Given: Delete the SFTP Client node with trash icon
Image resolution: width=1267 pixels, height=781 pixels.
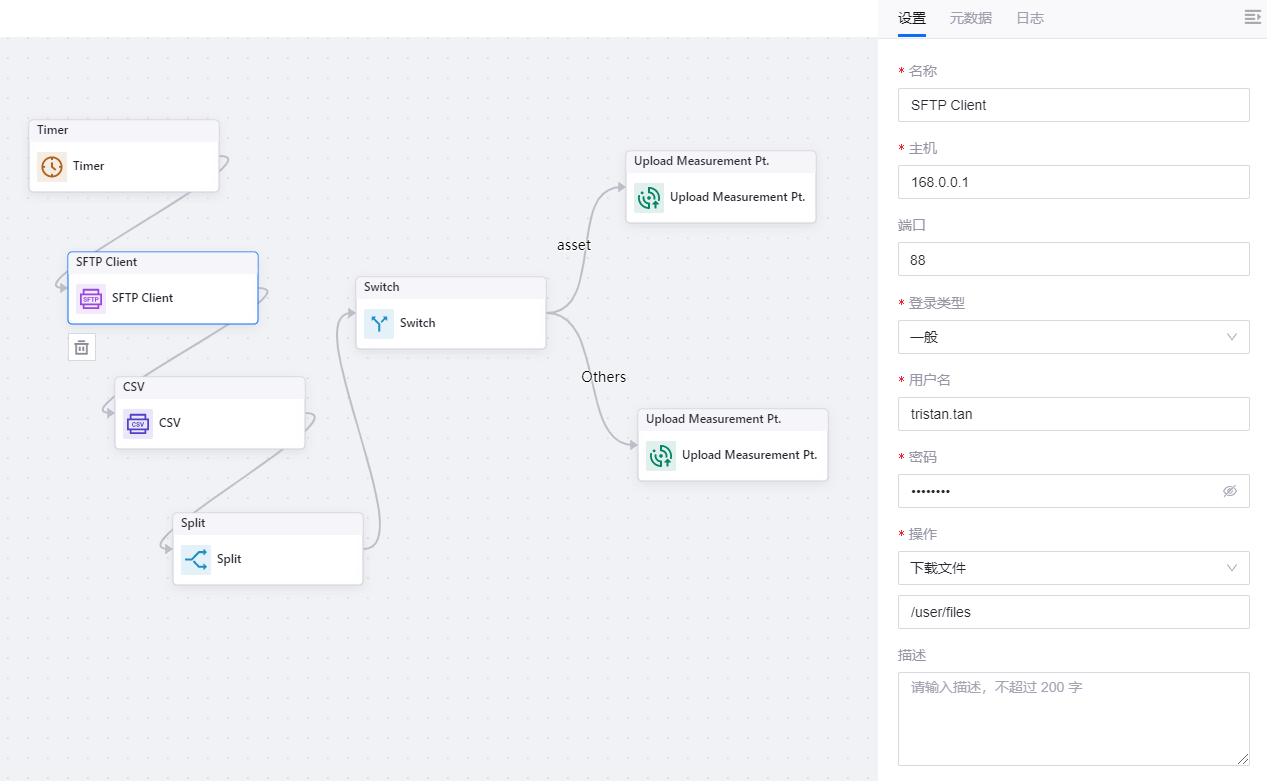Looking at the screenshot, I should [82, 347].
